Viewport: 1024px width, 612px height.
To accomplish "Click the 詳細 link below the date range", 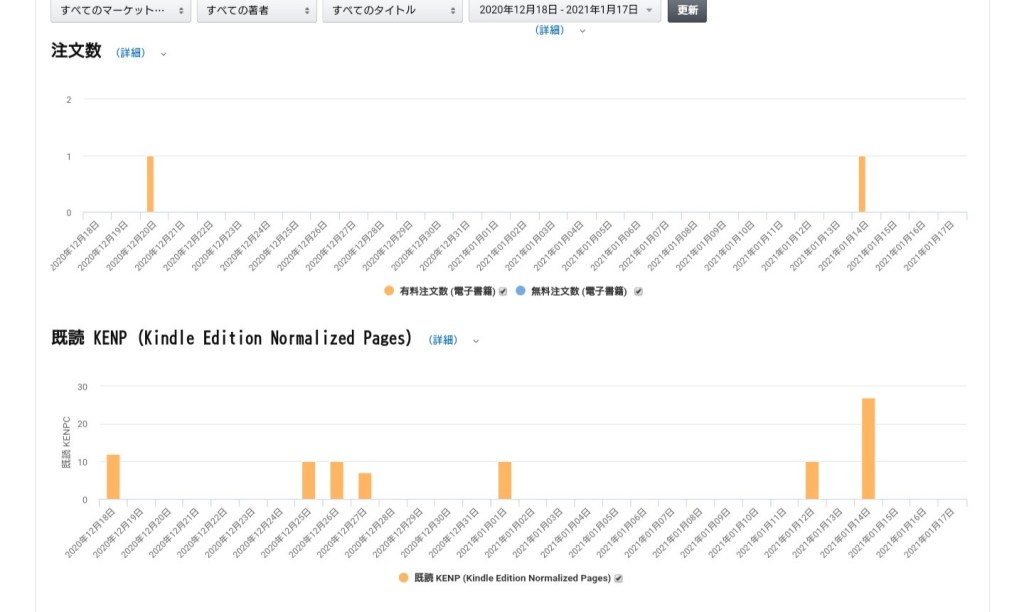I will click(550, 30).
